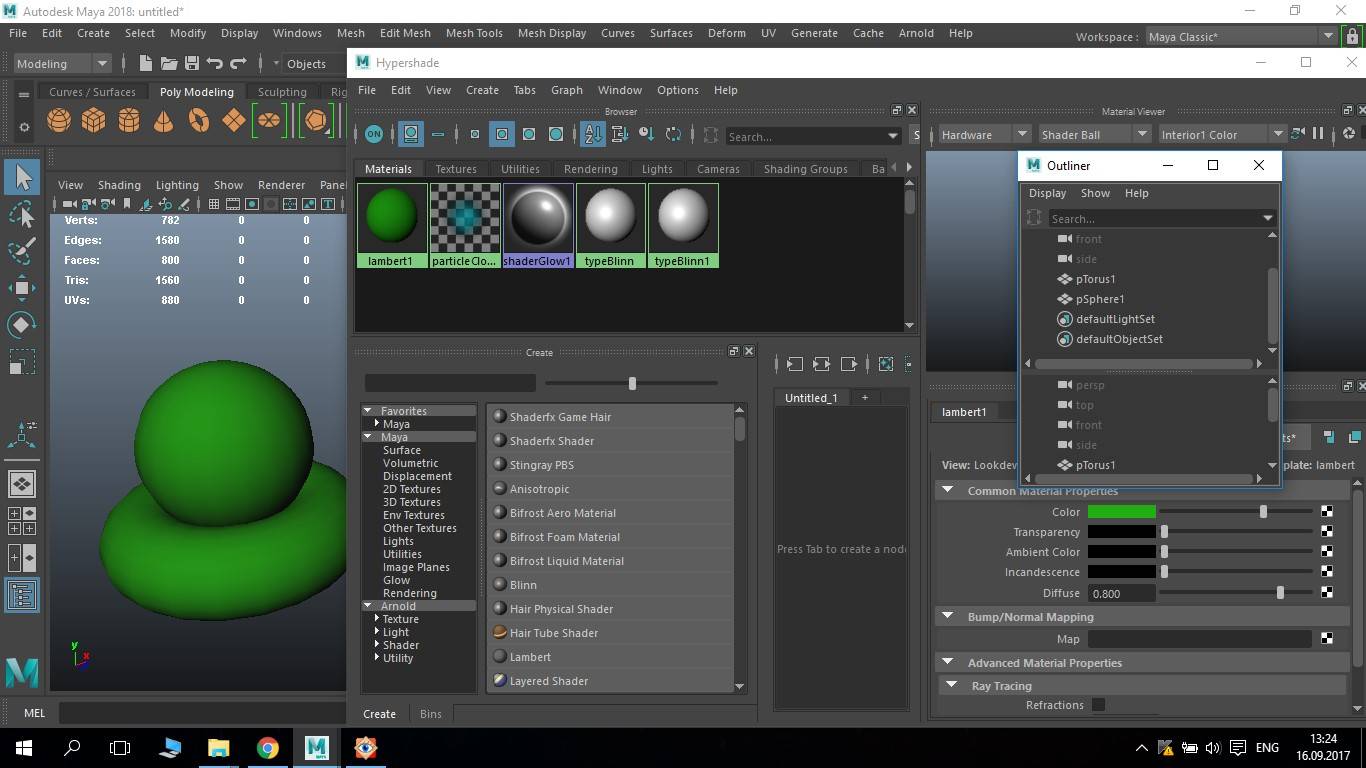This screenshot has width=1366, height=768.
Task: Pause the Material Viewer rendering
Action: (1318, 133)
